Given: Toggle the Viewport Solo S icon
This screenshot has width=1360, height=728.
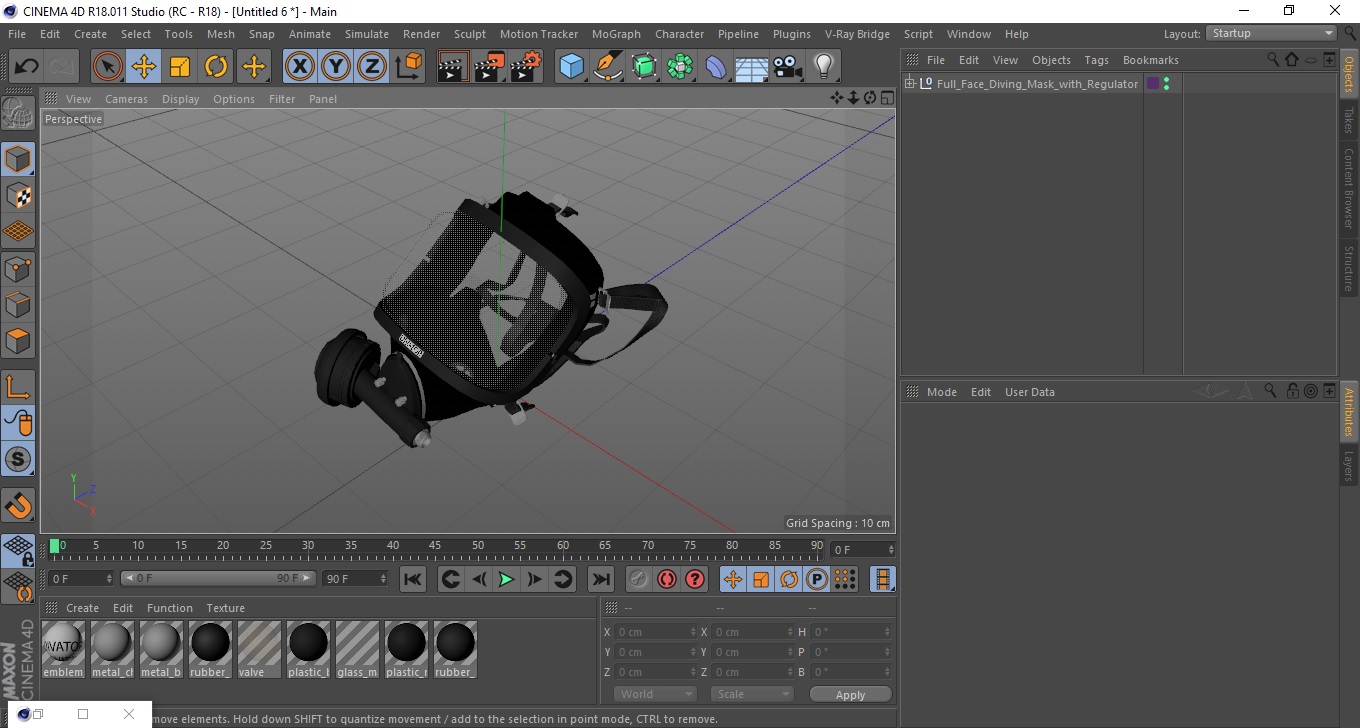Looking at the screenshot, I should tap(18, 459).
